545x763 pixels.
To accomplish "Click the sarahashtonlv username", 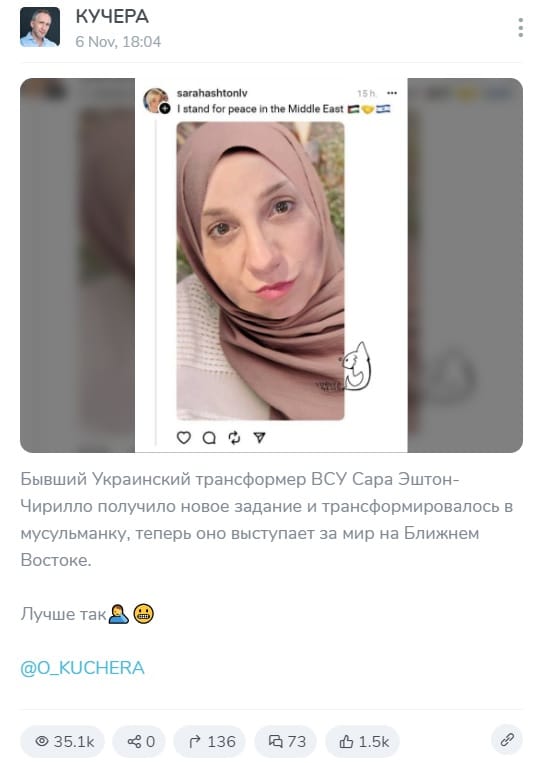I will 212,93.
